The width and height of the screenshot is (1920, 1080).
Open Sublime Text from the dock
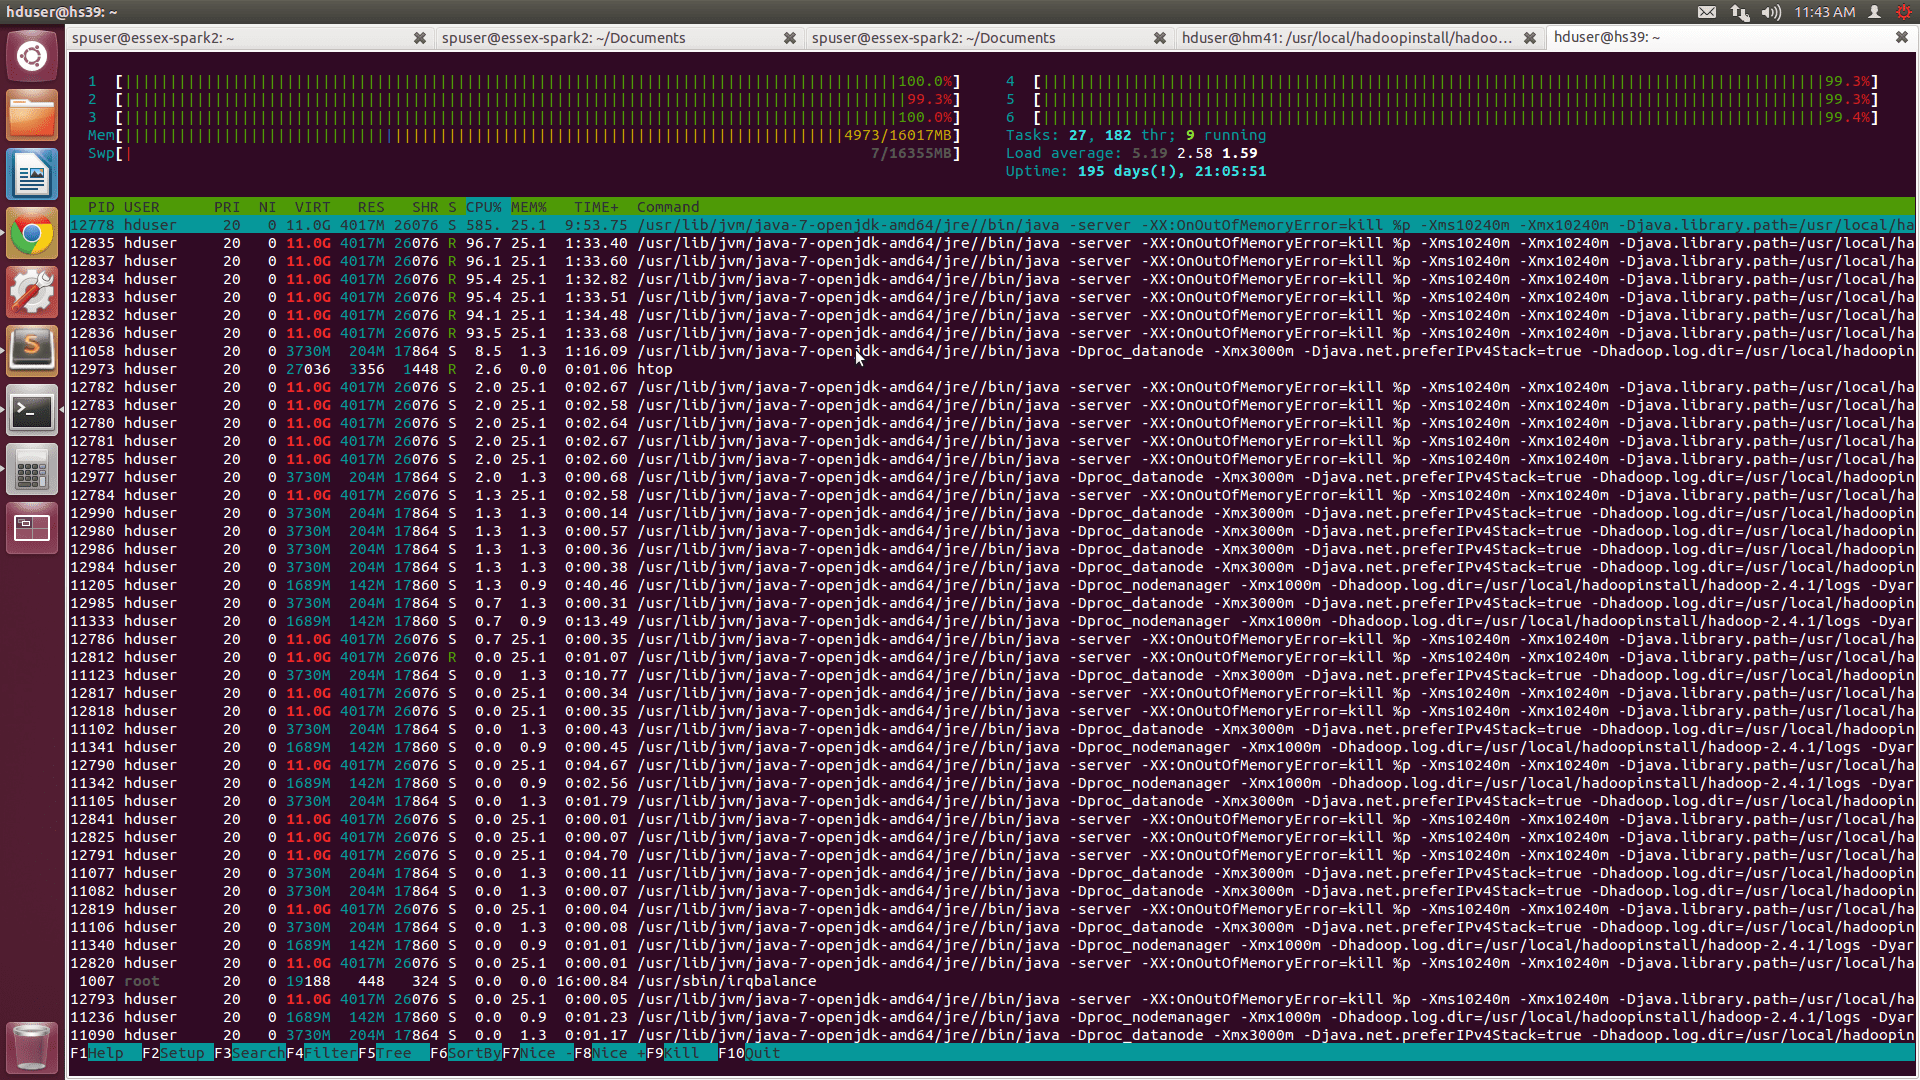coord(32,351)
